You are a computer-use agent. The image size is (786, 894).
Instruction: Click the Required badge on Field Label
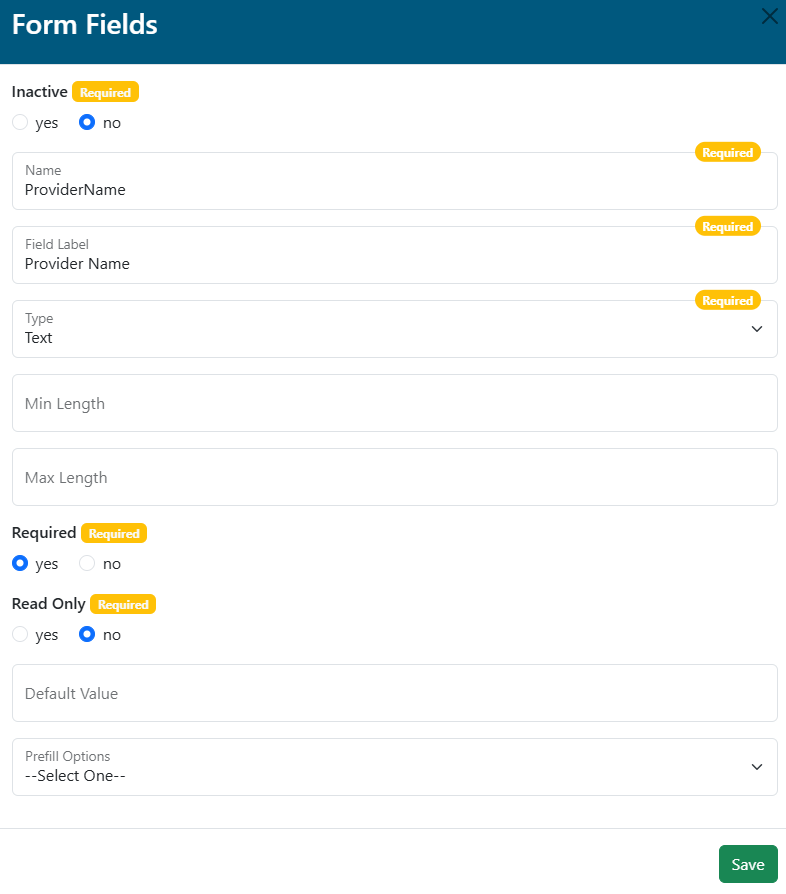pyautogui.click(x=727, y=227)
